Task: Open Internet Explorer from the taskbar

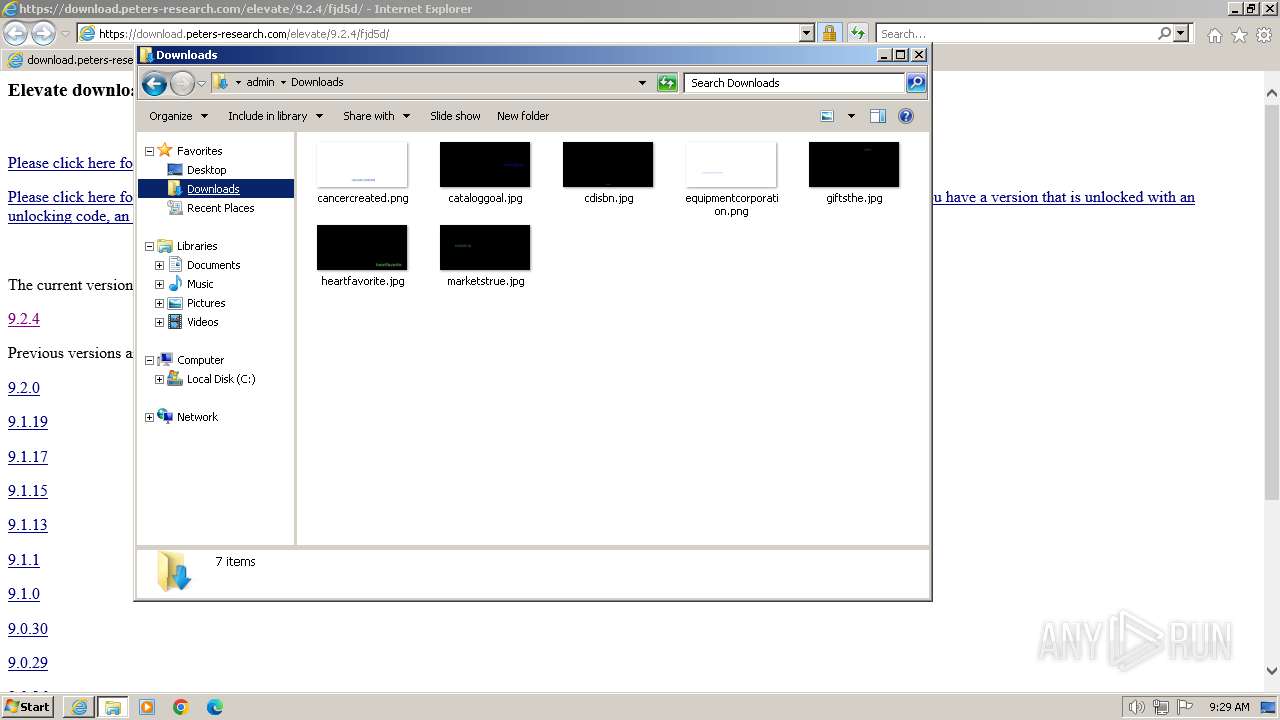Action: 79,707
